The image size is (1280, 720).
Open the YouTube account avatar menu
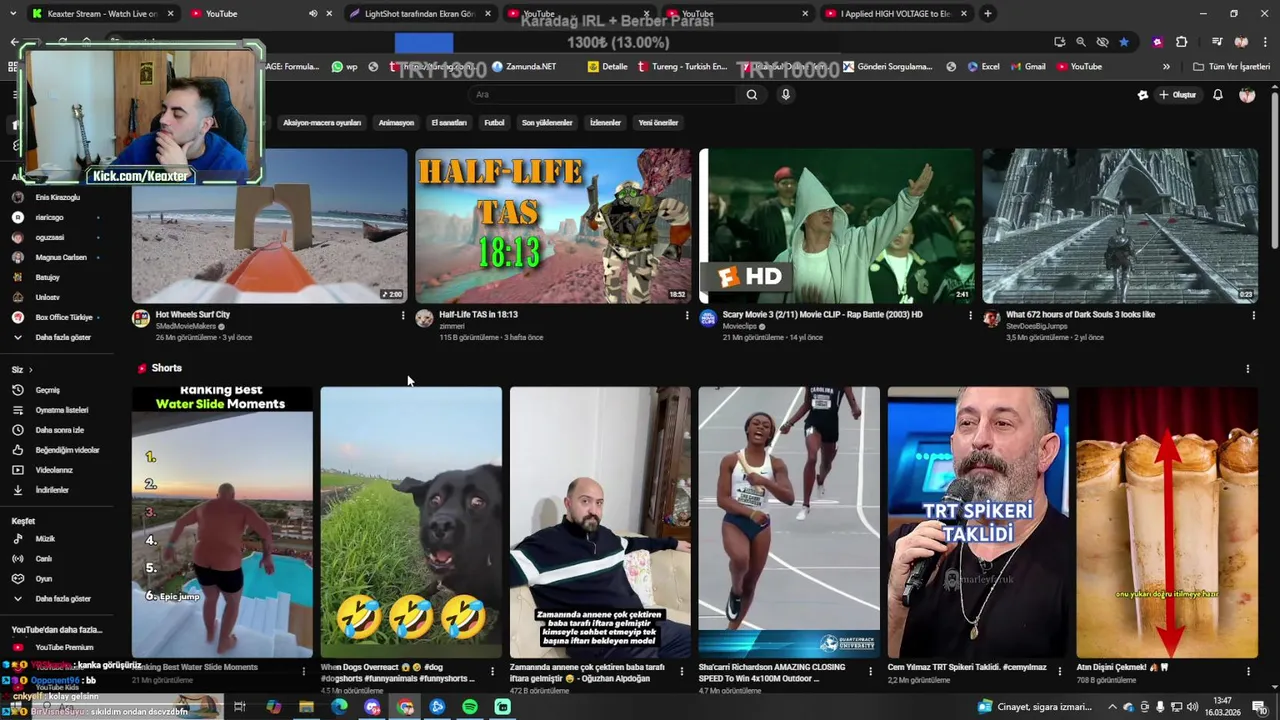click(1247, 95)
